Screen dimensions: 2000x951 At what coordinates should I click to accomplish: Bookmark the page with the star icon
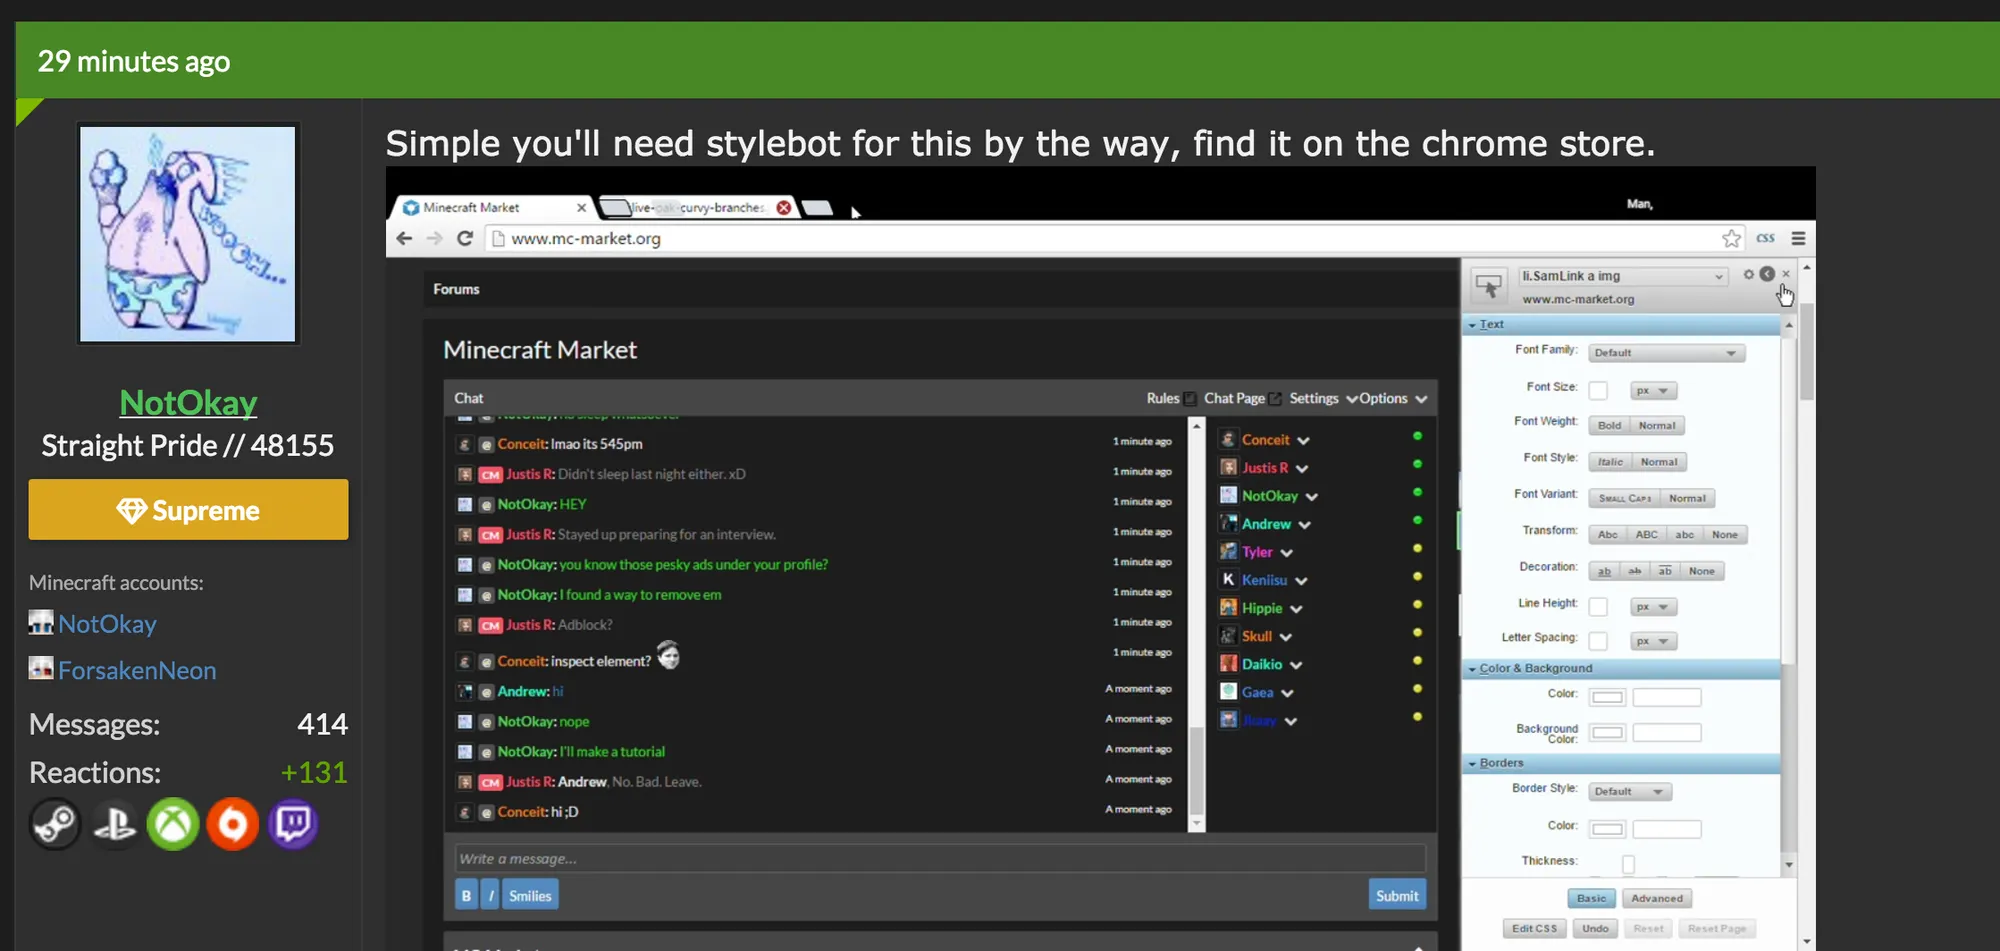pos(1732,238)
